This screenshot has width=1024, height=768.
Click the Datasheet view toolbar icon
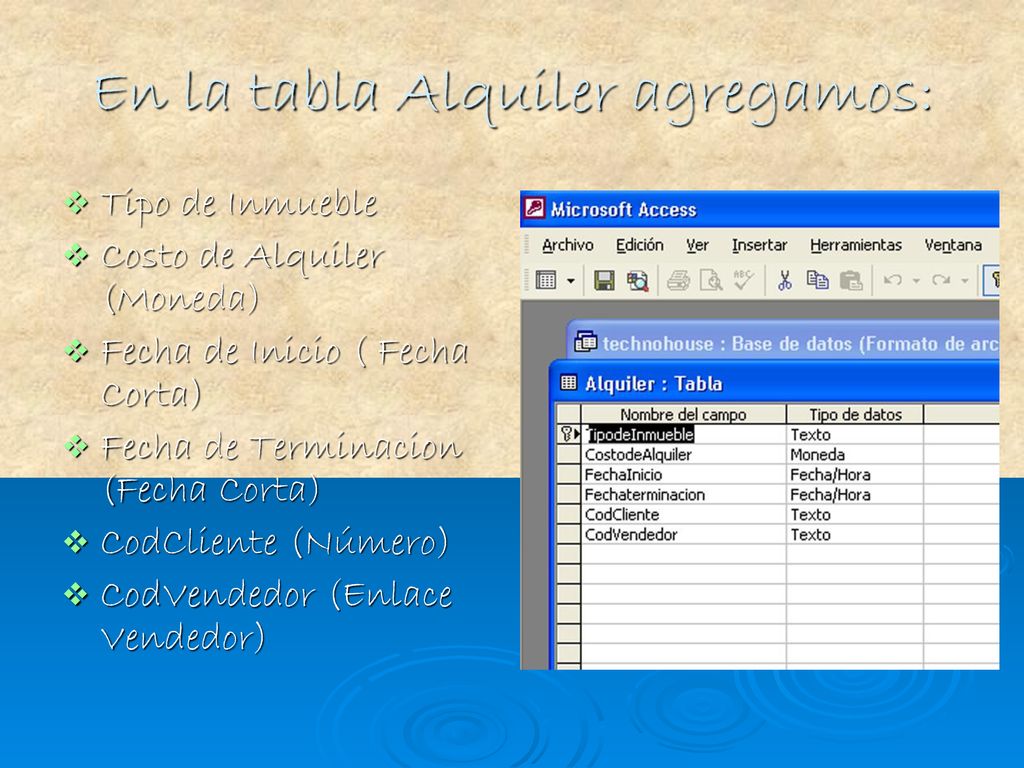[x=545, y=280]
